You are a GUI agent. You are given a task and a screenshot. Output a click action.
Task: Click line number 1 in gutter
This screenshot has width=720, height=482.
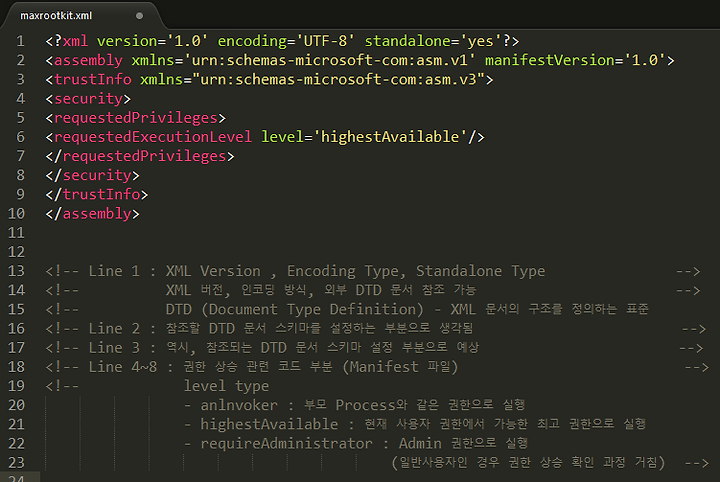(x=21, y=41)
